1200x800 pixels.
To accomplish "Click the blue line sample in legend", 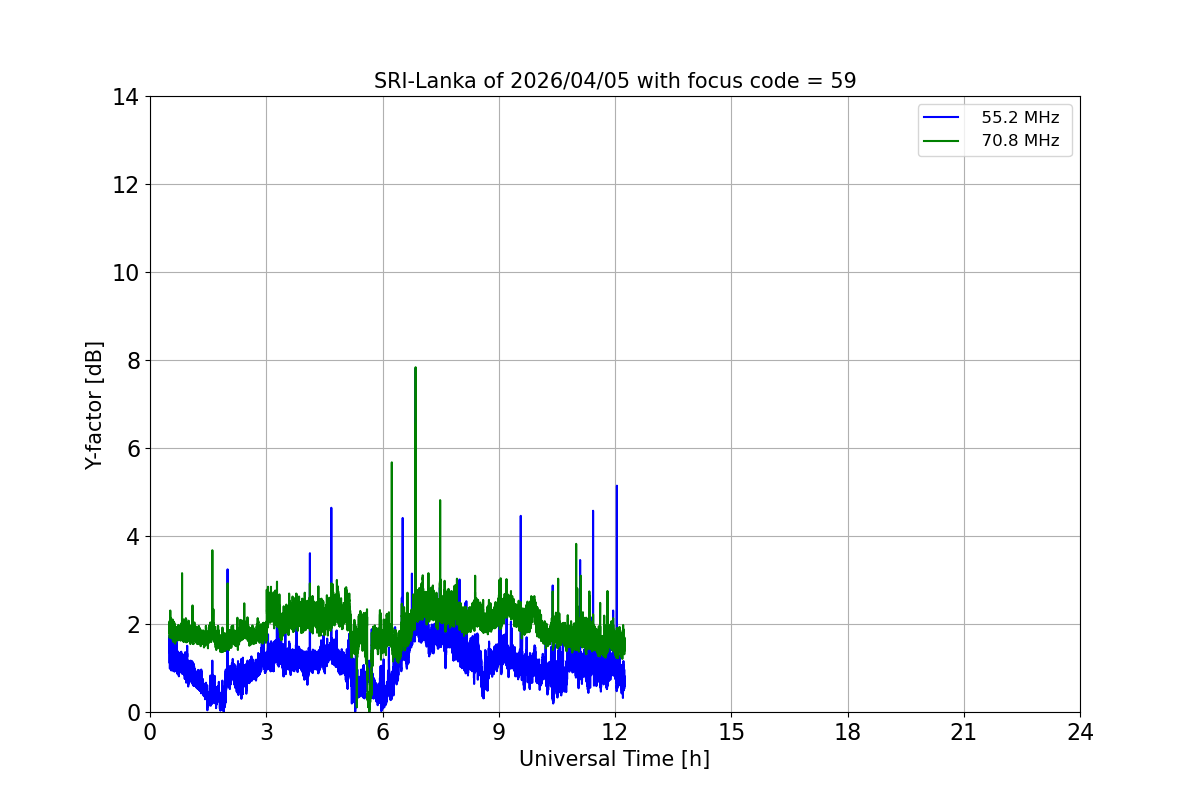I will click(942, 118).
